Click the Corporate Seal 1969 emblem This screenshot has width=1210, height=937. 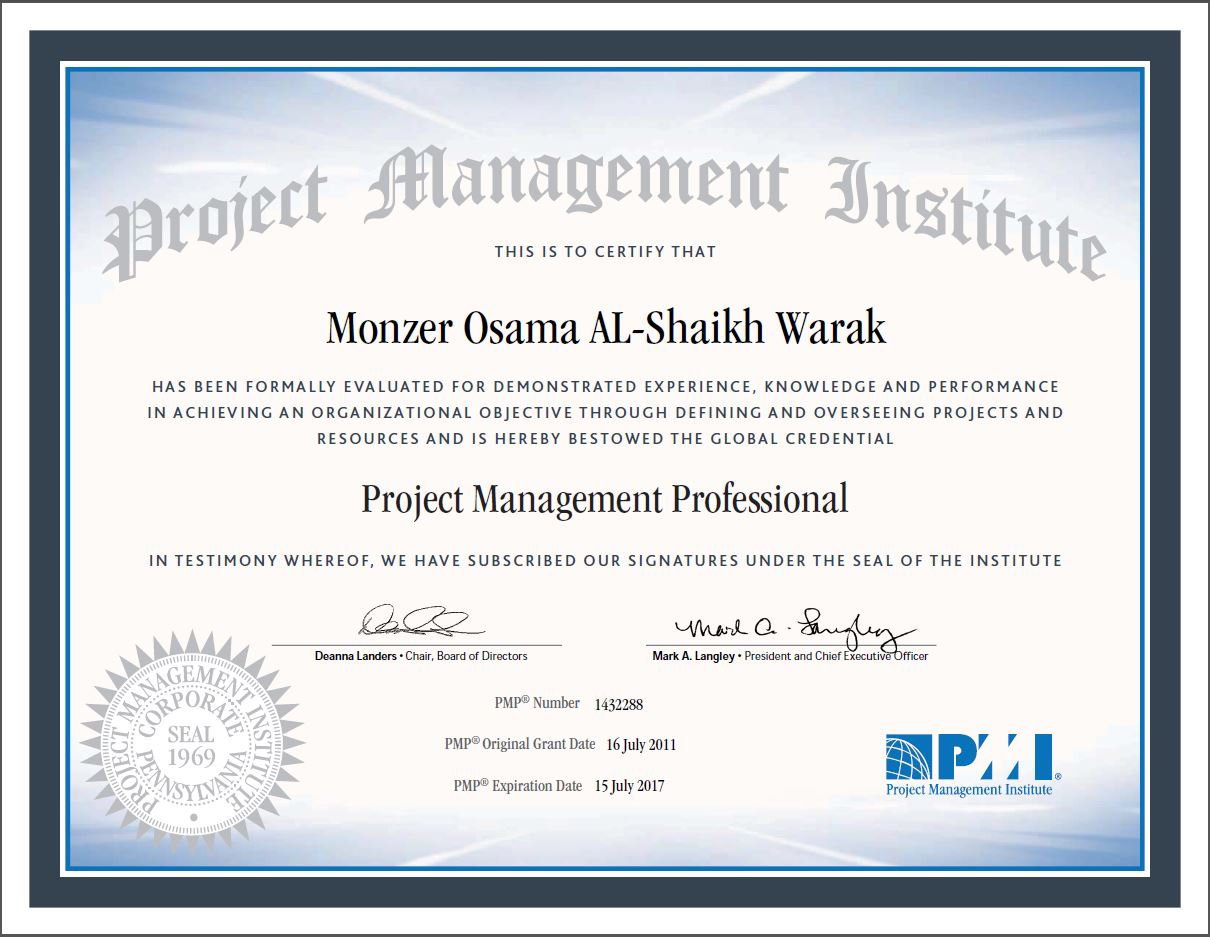click(191, 743)
